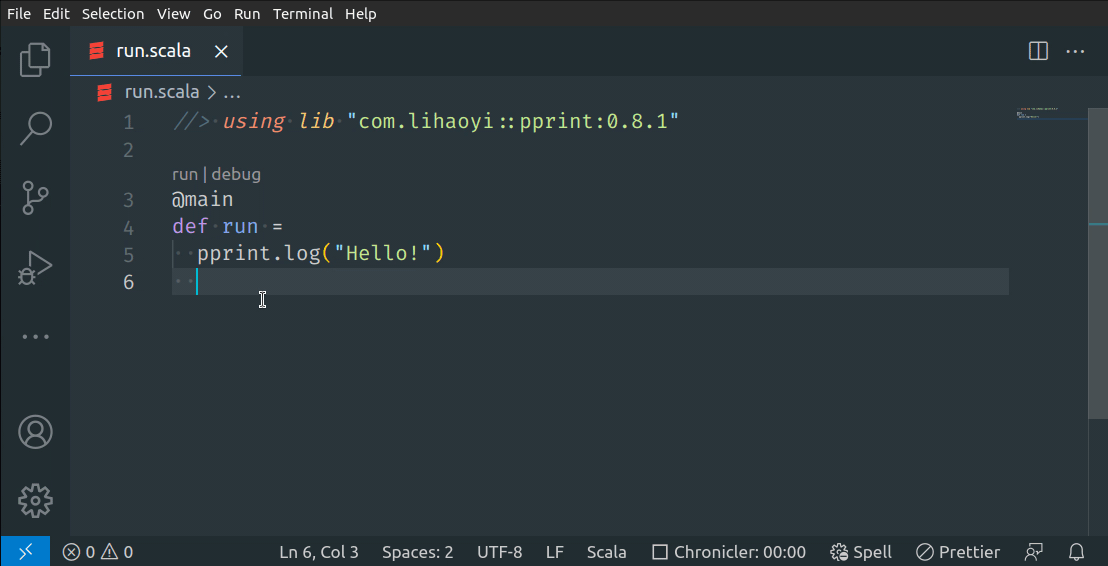
Task: Open the Terminal menu
Action: click(302, 13)
